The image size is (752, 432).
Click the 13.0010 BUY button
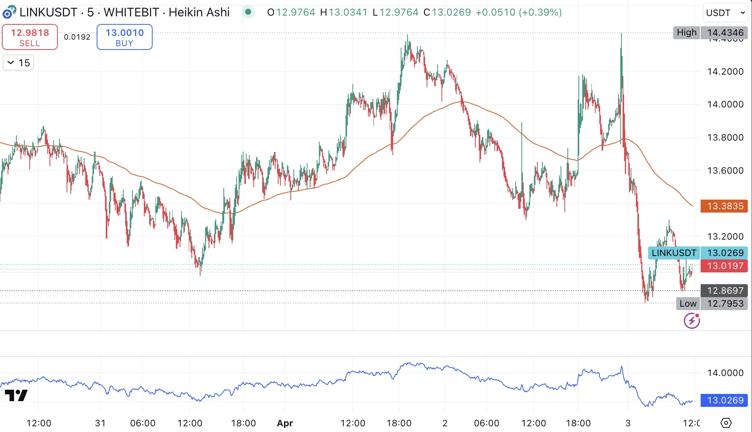coord(125,37)
